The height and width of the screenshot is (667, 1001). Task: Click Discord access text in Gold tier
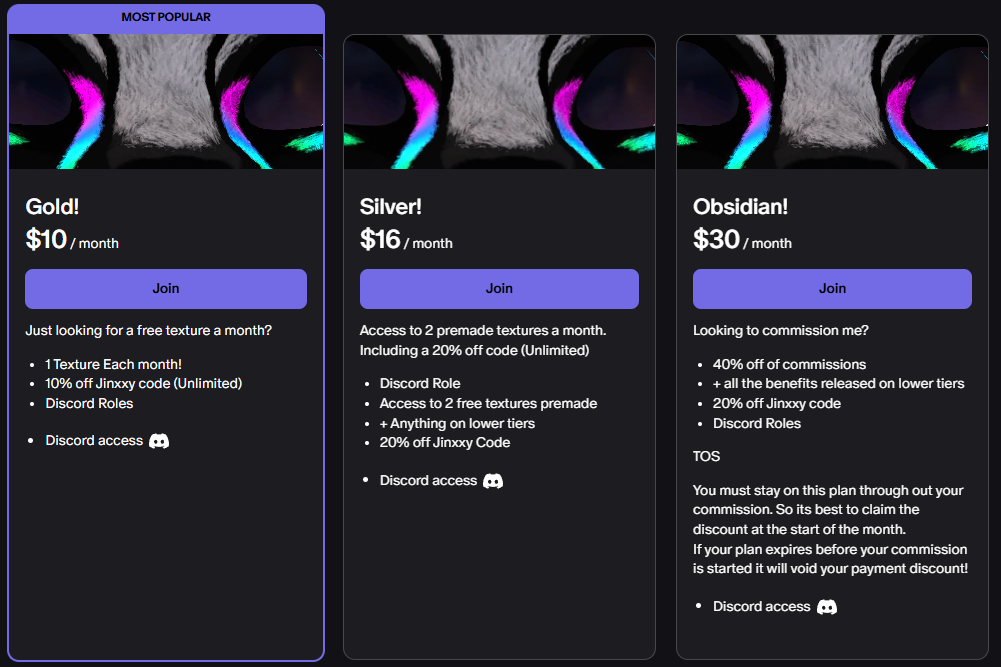pos(94,441)
